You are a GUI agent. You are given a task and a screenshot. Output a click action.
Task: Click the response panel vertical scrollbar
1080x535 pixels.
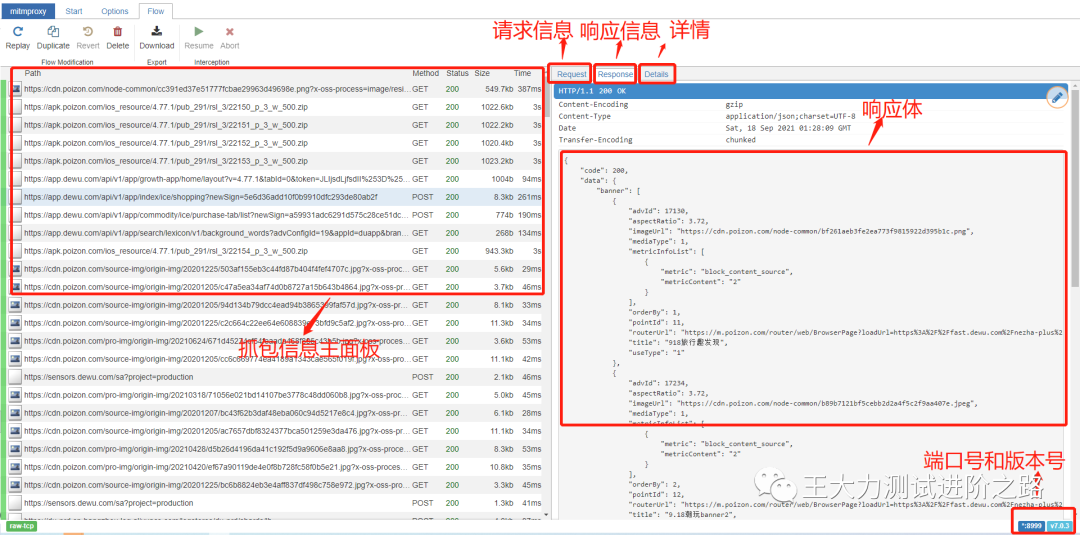click(x=1076, y=186)
